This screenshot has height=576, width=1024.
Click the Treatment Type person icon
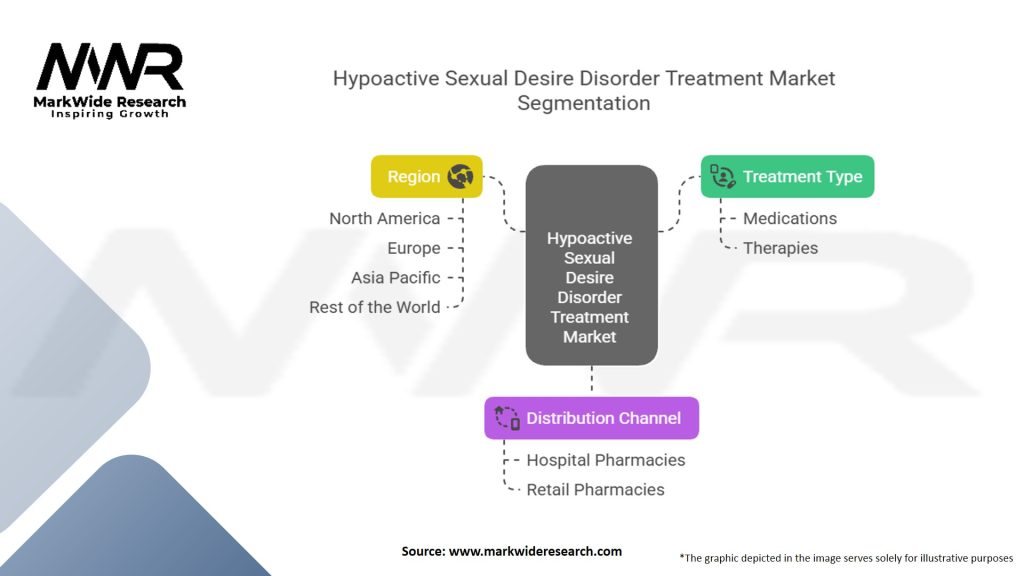click(723, 176)
